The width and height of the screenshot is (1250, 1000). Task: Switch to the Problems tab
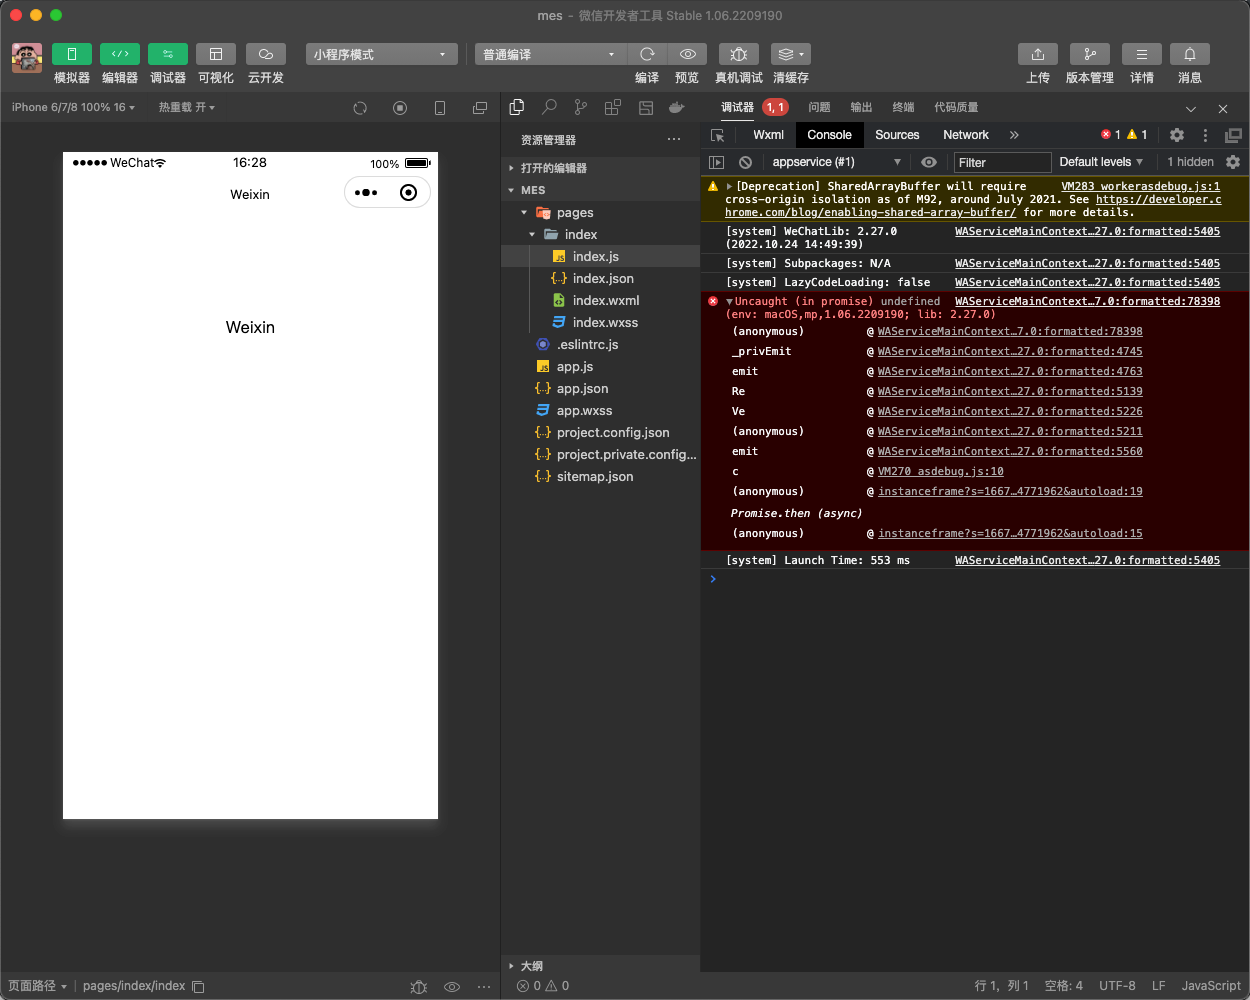[820, 107]
